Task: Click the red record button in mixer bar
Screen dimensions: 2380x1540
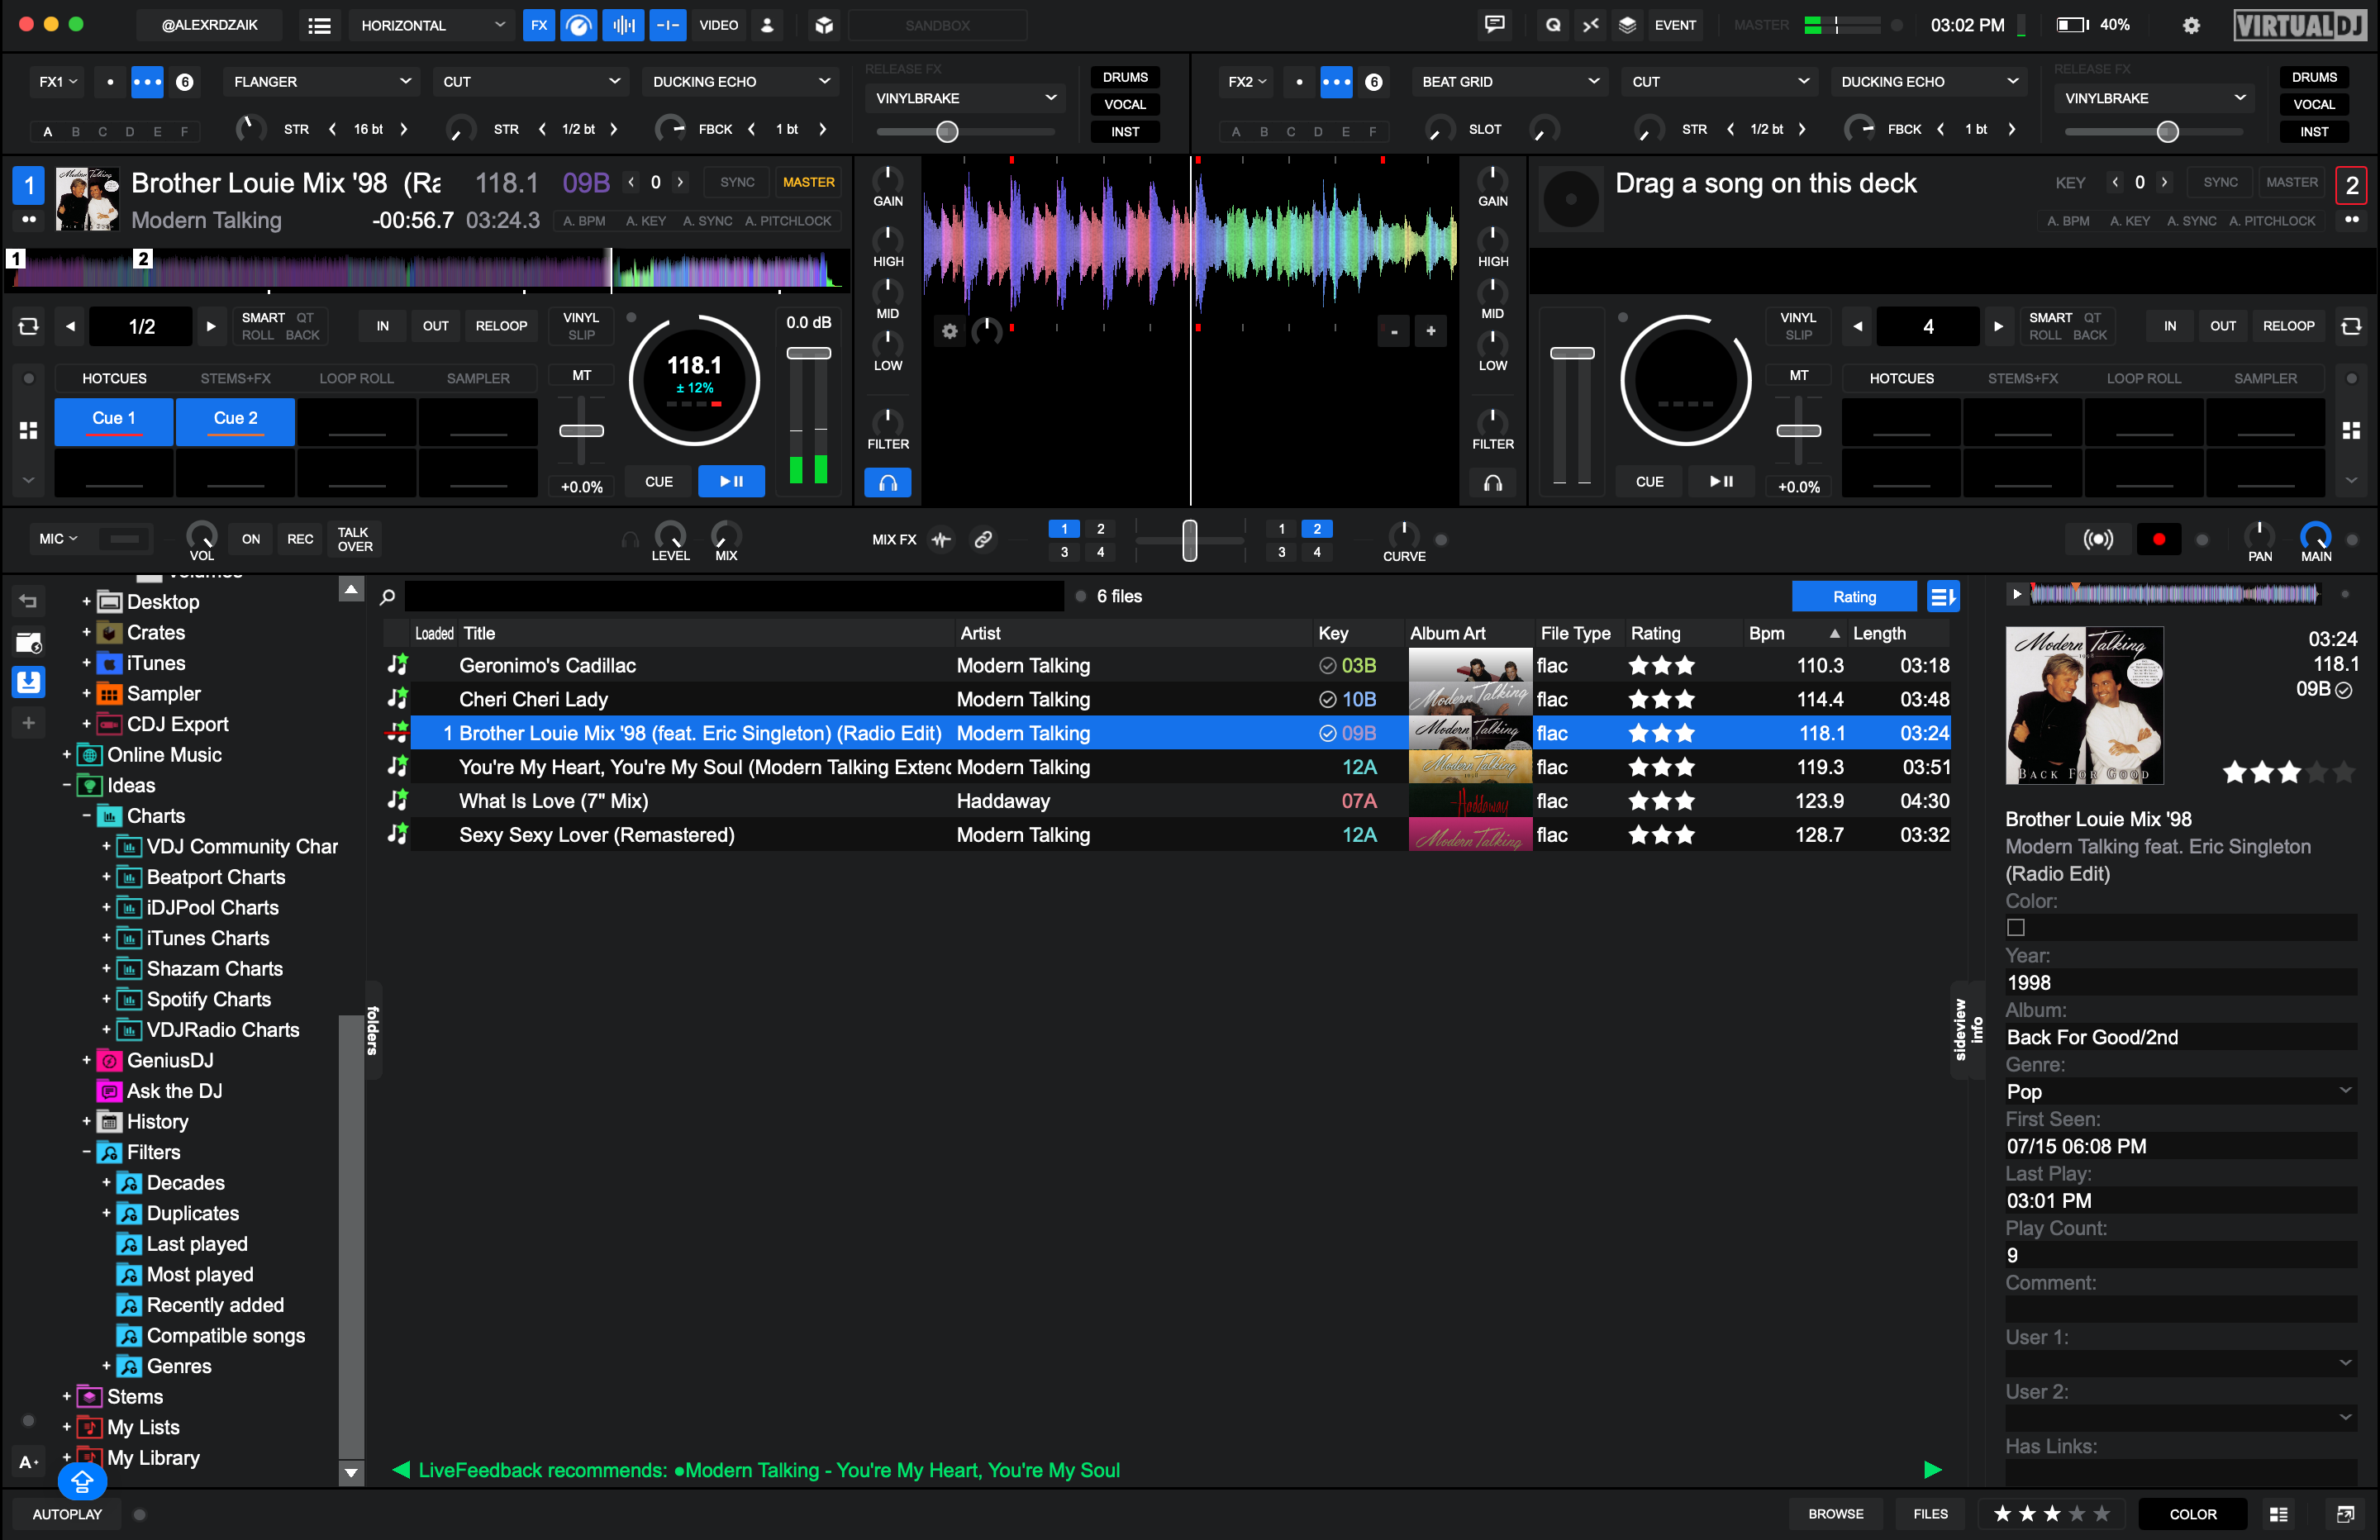Action: point(2158,540)
